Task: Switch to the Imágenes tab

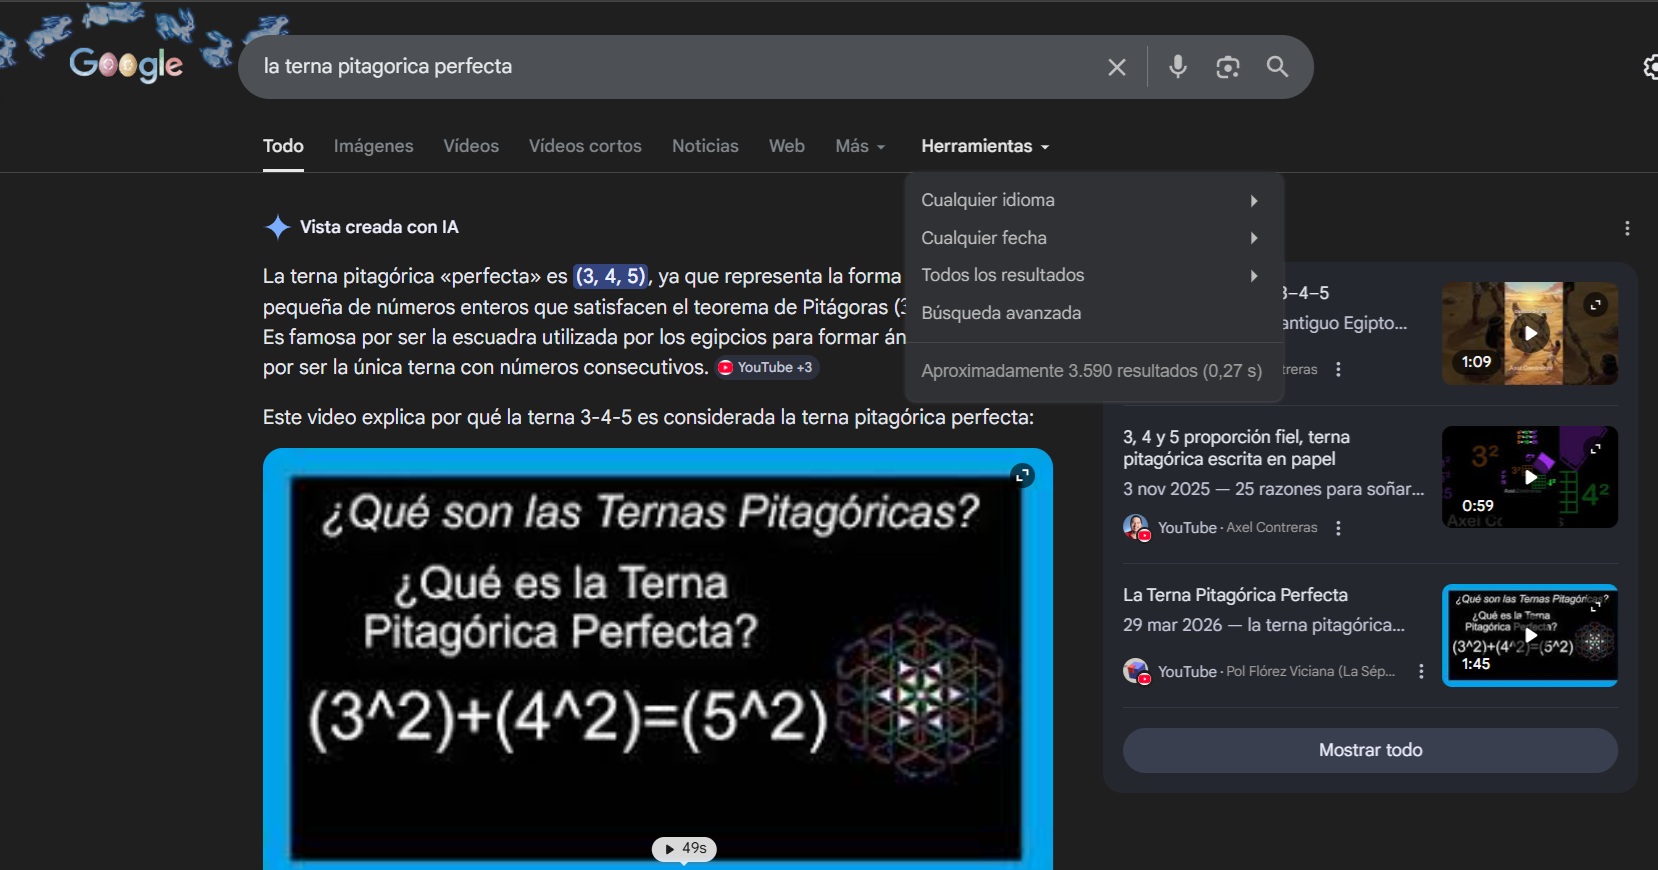Action: [373, 146]
